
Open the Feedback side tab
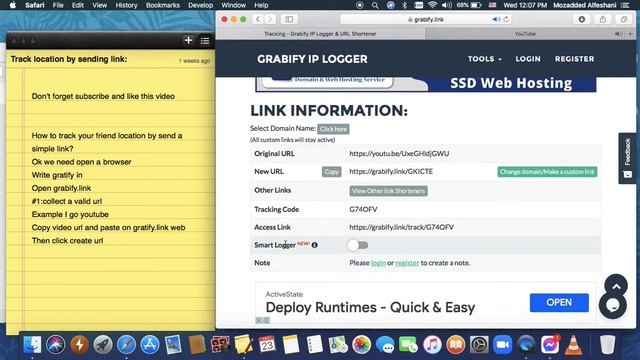(627, 158)
